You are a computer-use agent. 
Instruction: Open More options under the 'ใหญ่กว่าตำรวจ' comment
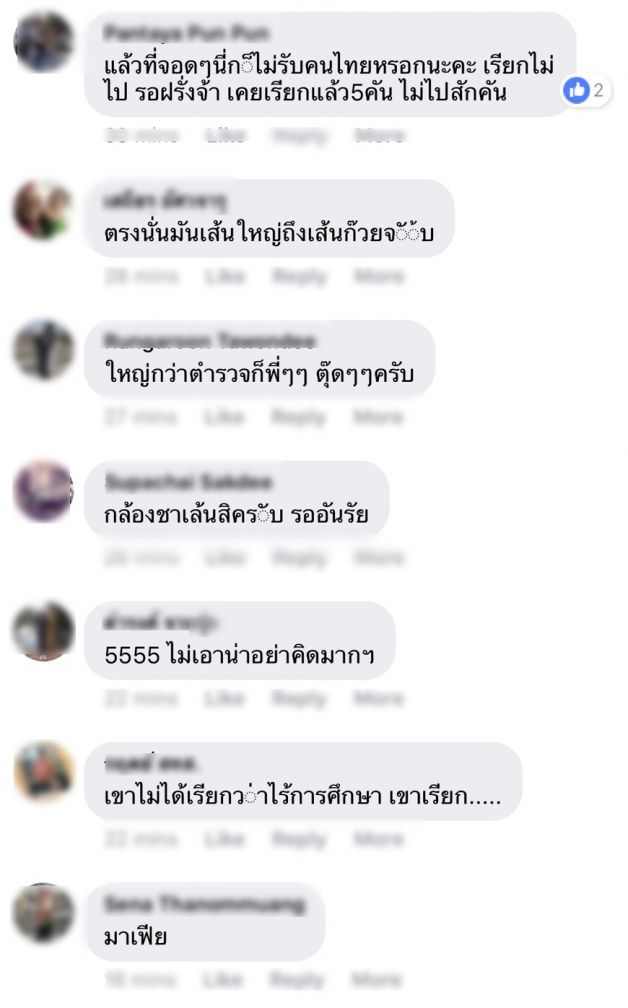[x=379, y=417]
